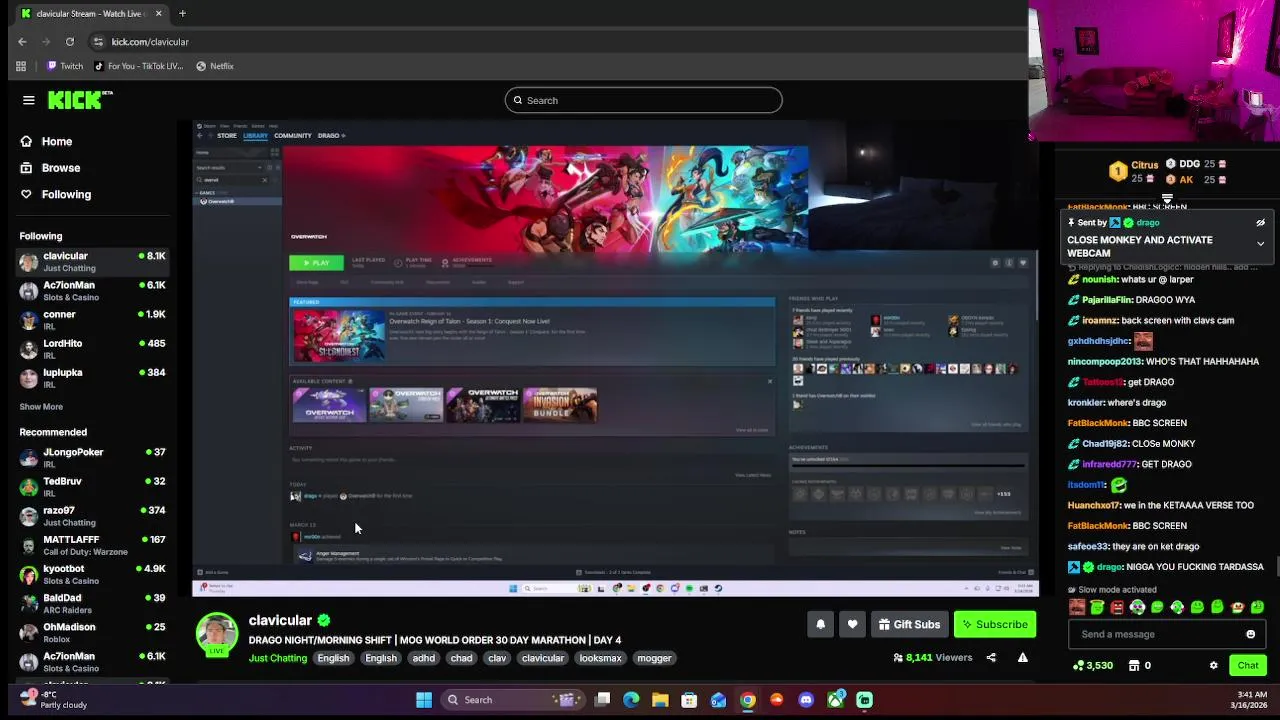Open a new browser tab
The height and width of the screenshot is (720, 1280).
[x=182, y=13]
